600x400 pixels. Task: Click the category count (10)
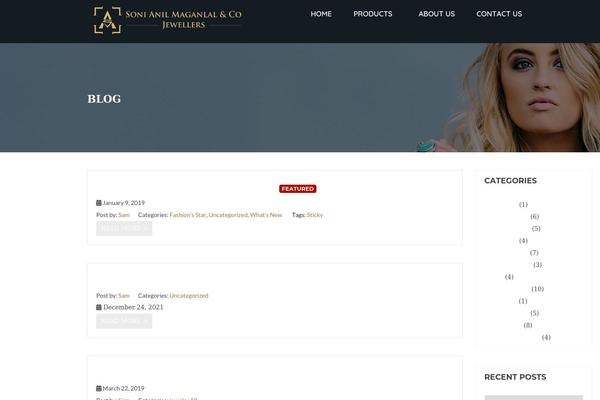tap(538, 289)
